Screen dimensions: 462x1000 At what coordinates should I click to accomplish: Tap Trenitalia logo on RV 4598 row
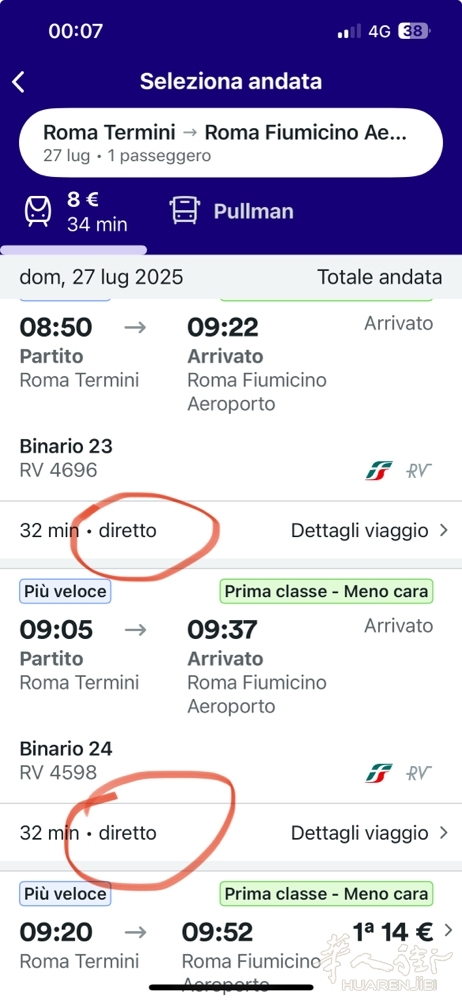coord(379,773)
